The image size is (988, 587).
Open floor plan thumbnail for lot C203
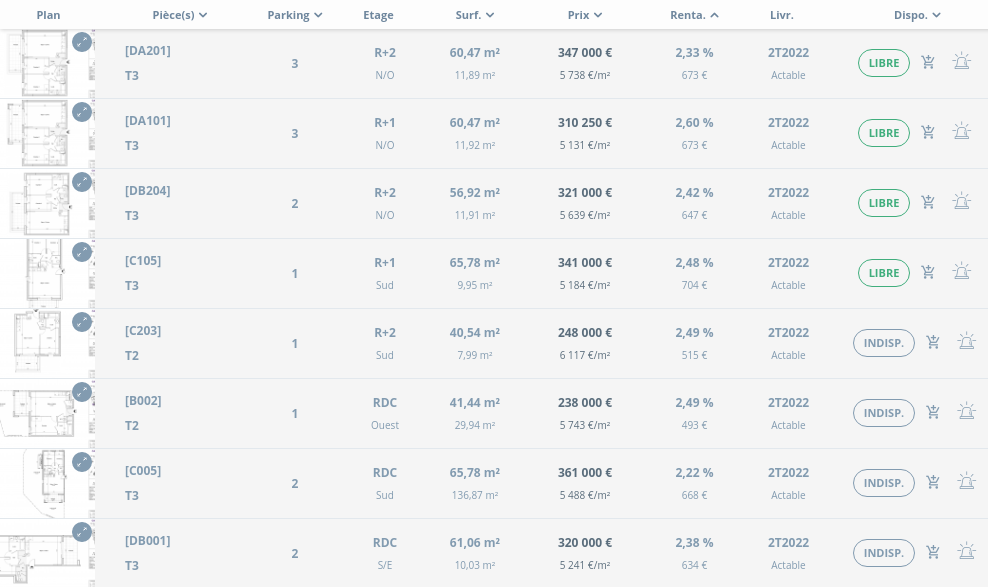[40, 343]
